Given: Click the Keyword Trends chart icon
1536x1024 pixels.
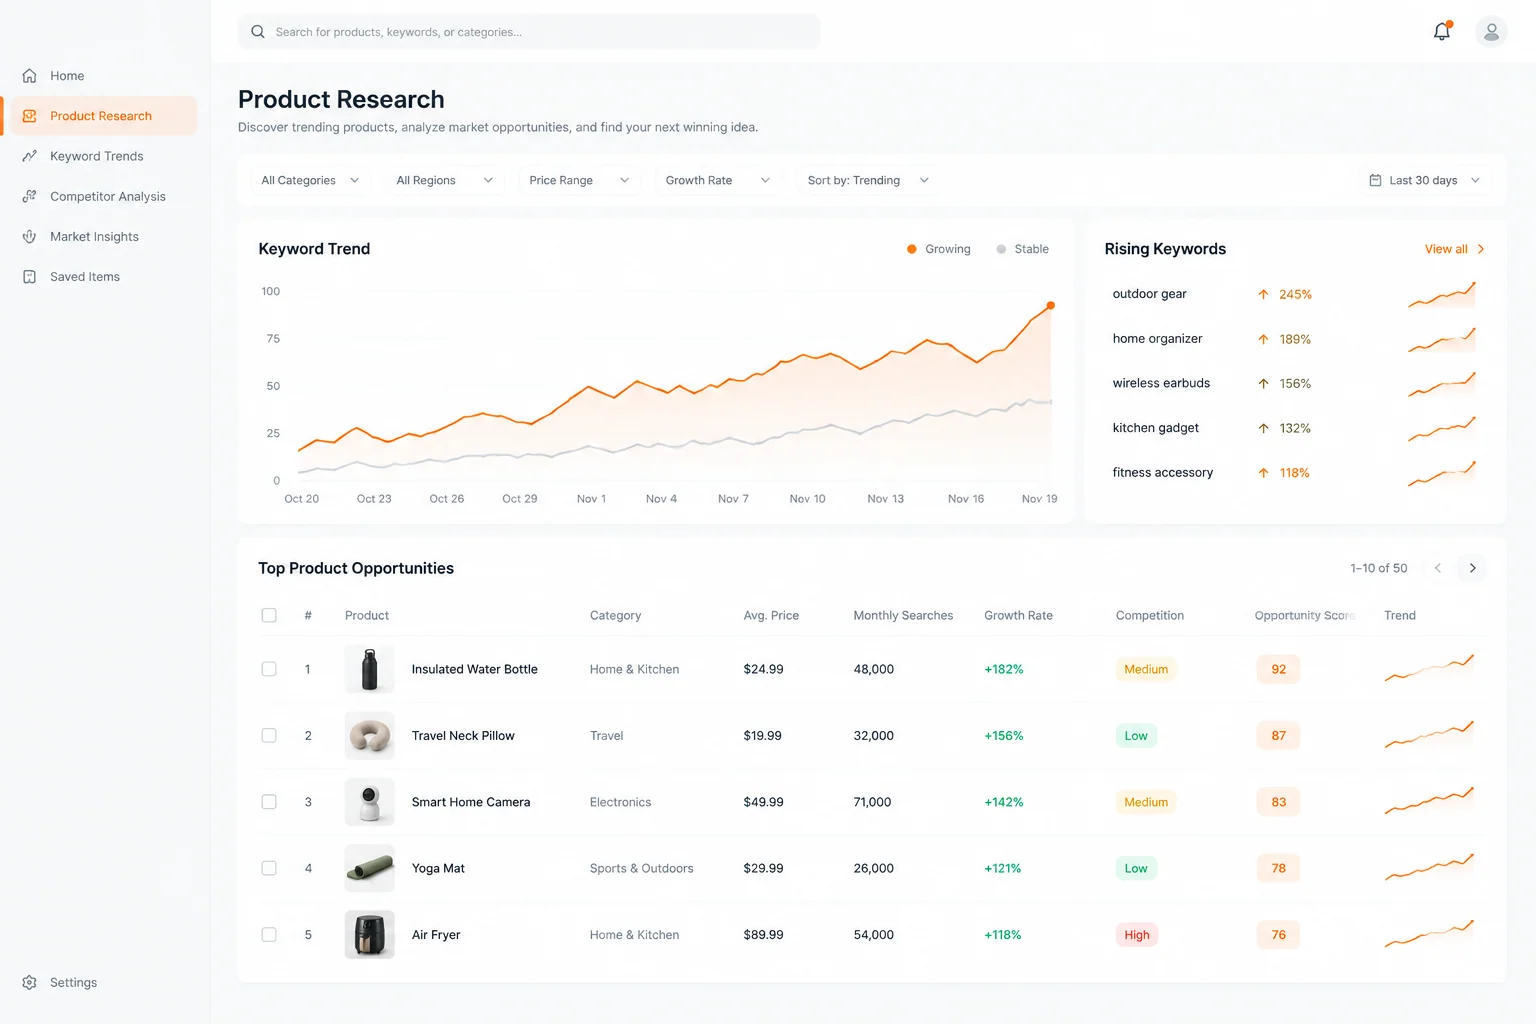Looking at the screenshot, I should [x=30, y=156].
